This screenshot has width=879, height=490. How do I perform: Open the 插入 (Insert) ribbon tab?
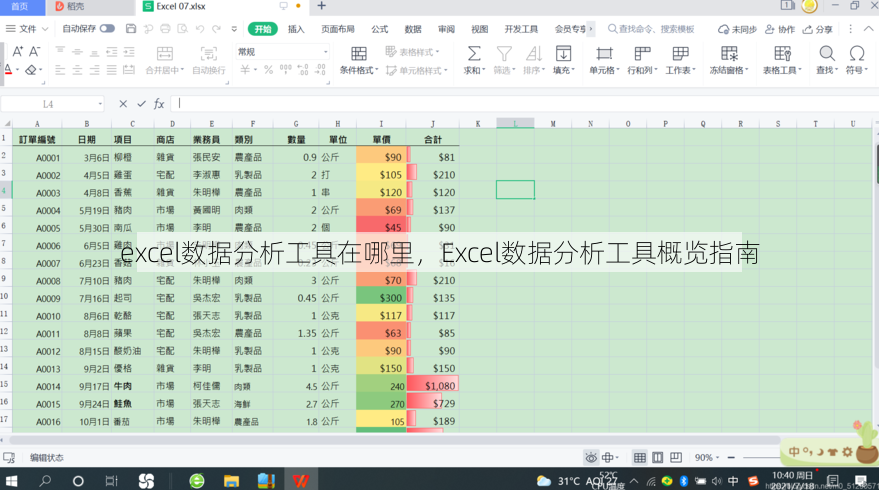[x=296, y=29]
